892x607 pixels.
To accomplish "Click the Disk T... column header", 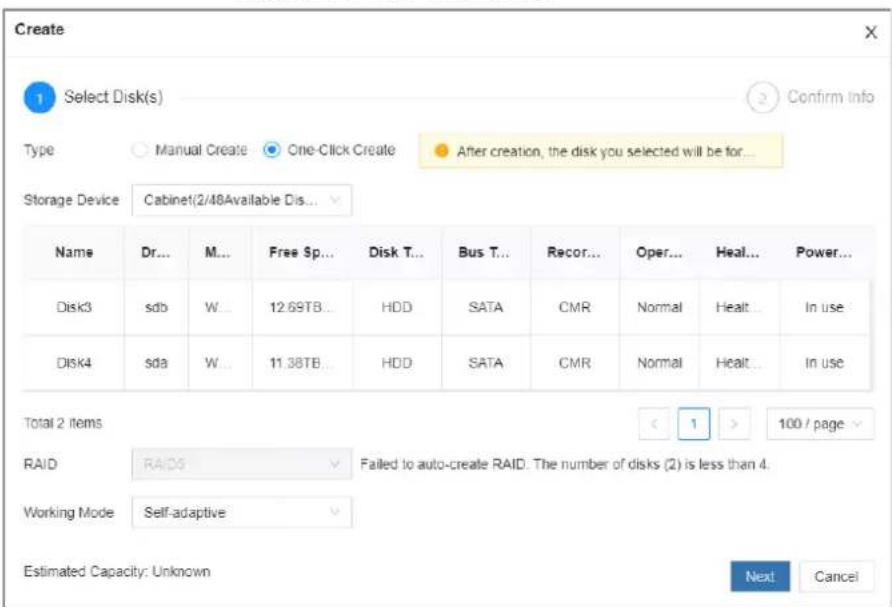I will point(397,252).
